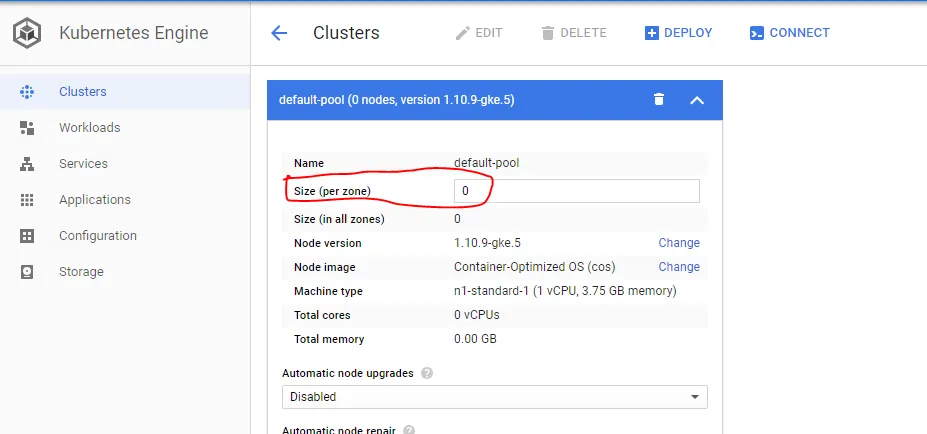927x434 pixels.
Task: Change the Node image
Action: click(x=679, y=267)
